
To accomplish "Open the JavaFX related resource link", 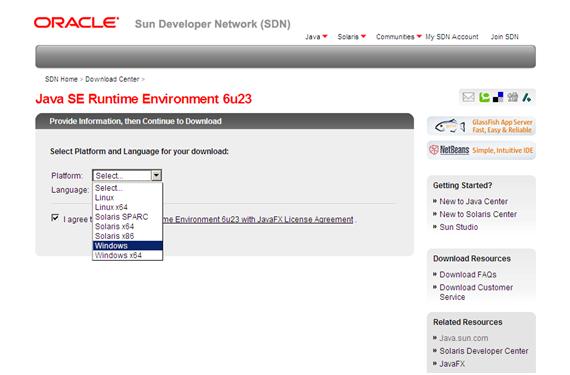I will 452,364.
